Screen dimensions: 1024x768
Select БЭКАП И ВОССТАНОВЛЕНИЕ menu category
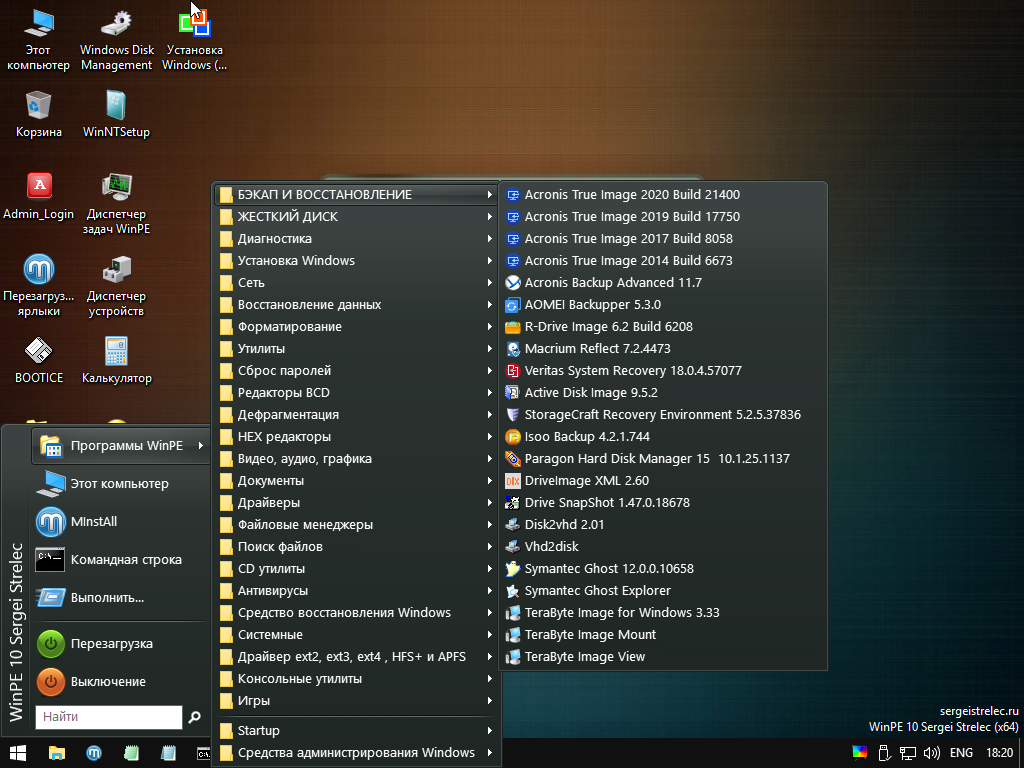coord(356,195)
